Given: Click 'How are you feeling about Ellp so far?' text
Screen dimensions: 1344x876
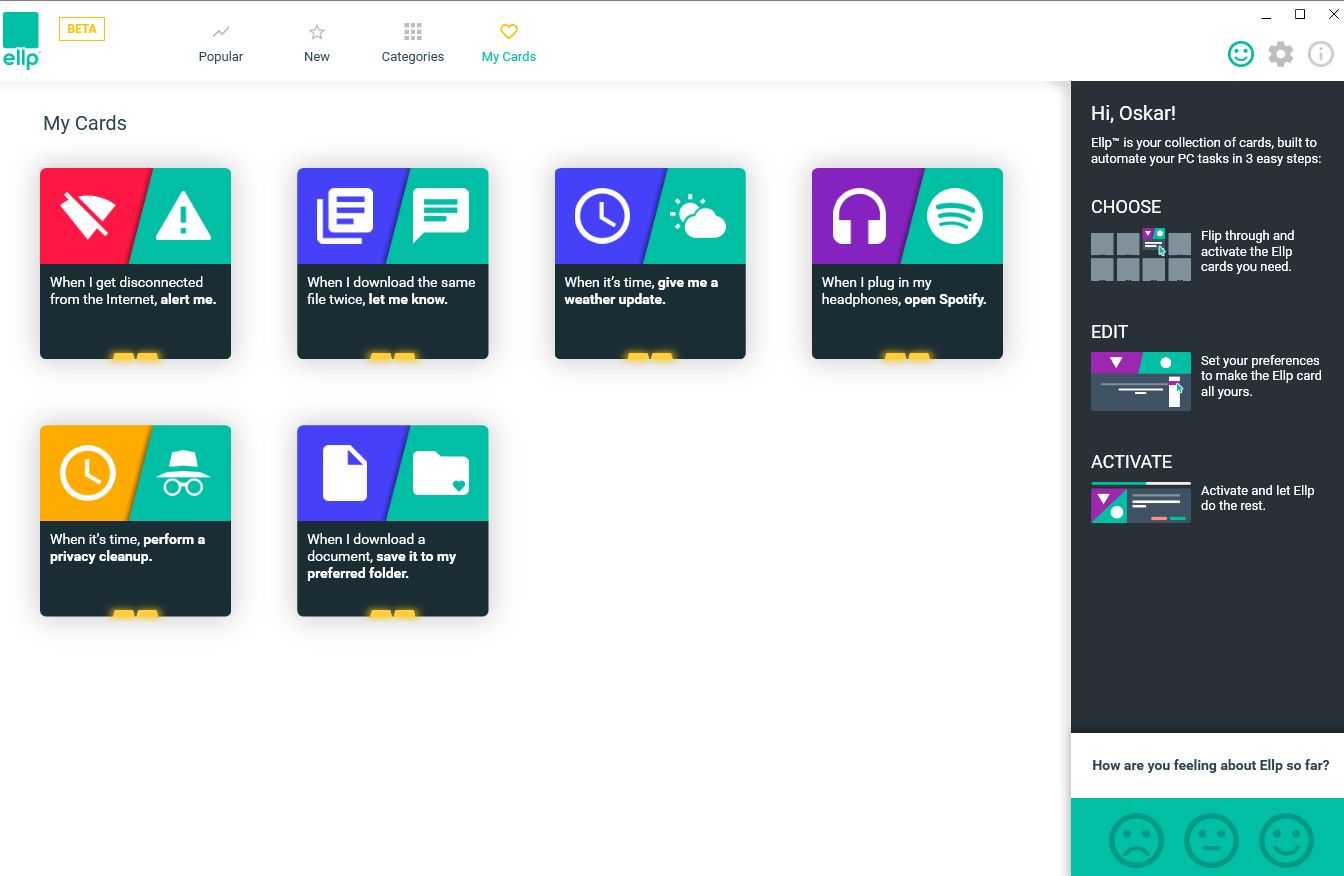Looking at the screenshot, I should [x=1211, y=765].
